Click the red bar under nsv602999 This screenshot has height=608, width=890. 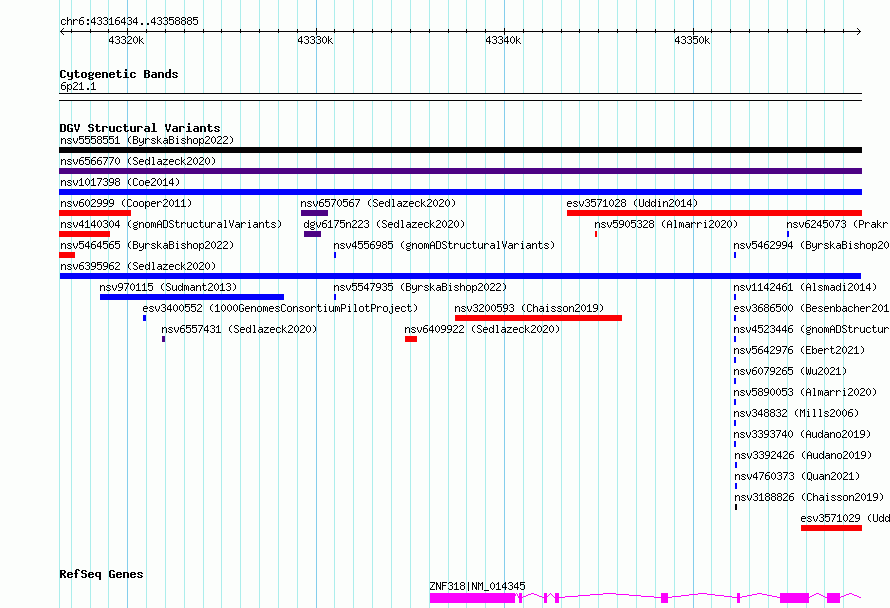tap(95, 213)
